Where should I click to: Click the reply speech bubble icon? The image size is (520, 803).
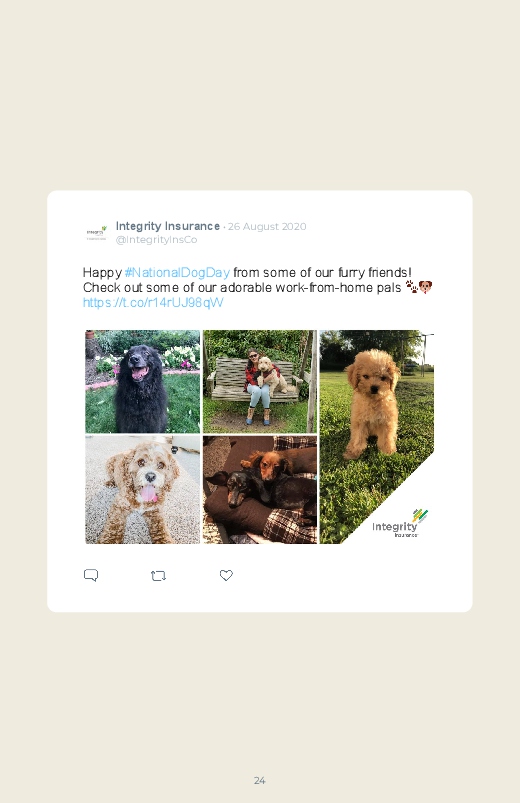(91, 576)
